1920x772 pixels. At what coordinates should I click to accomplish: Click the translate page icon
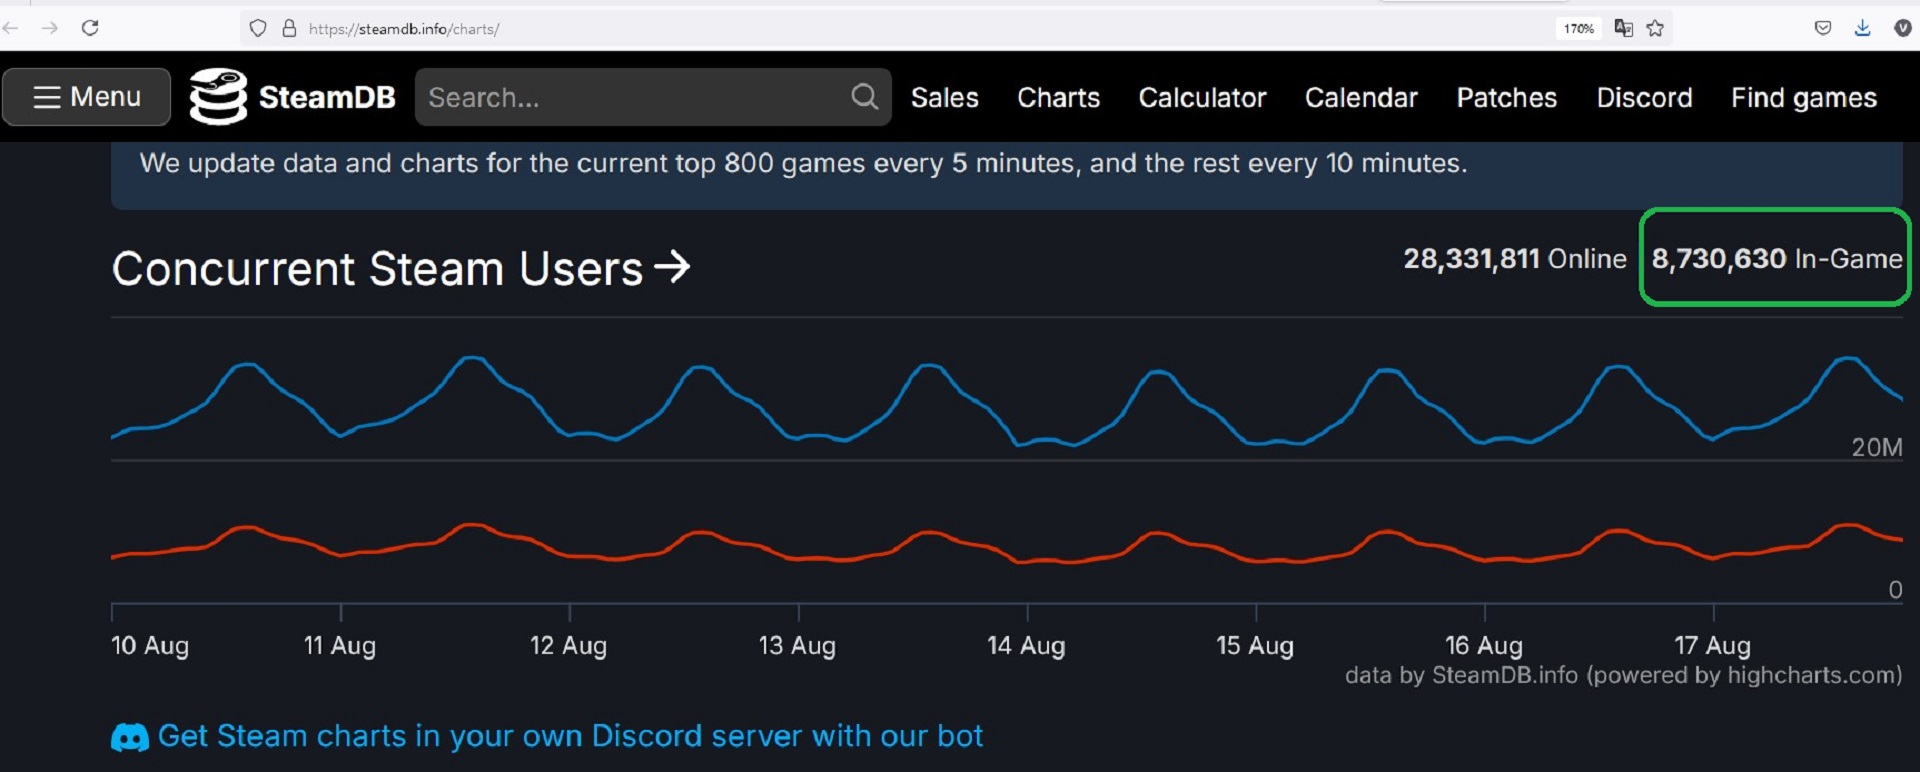[1624, 28]
